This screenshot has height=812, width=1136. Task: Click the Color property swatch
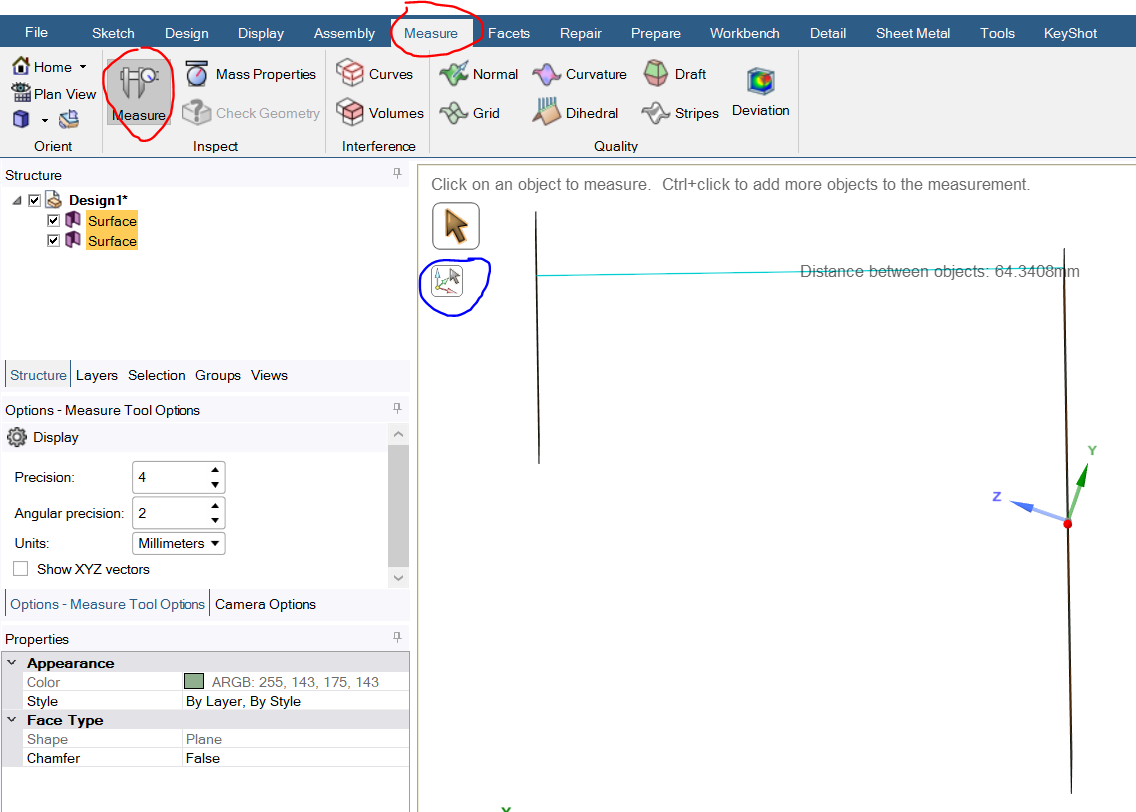point(193,681)
